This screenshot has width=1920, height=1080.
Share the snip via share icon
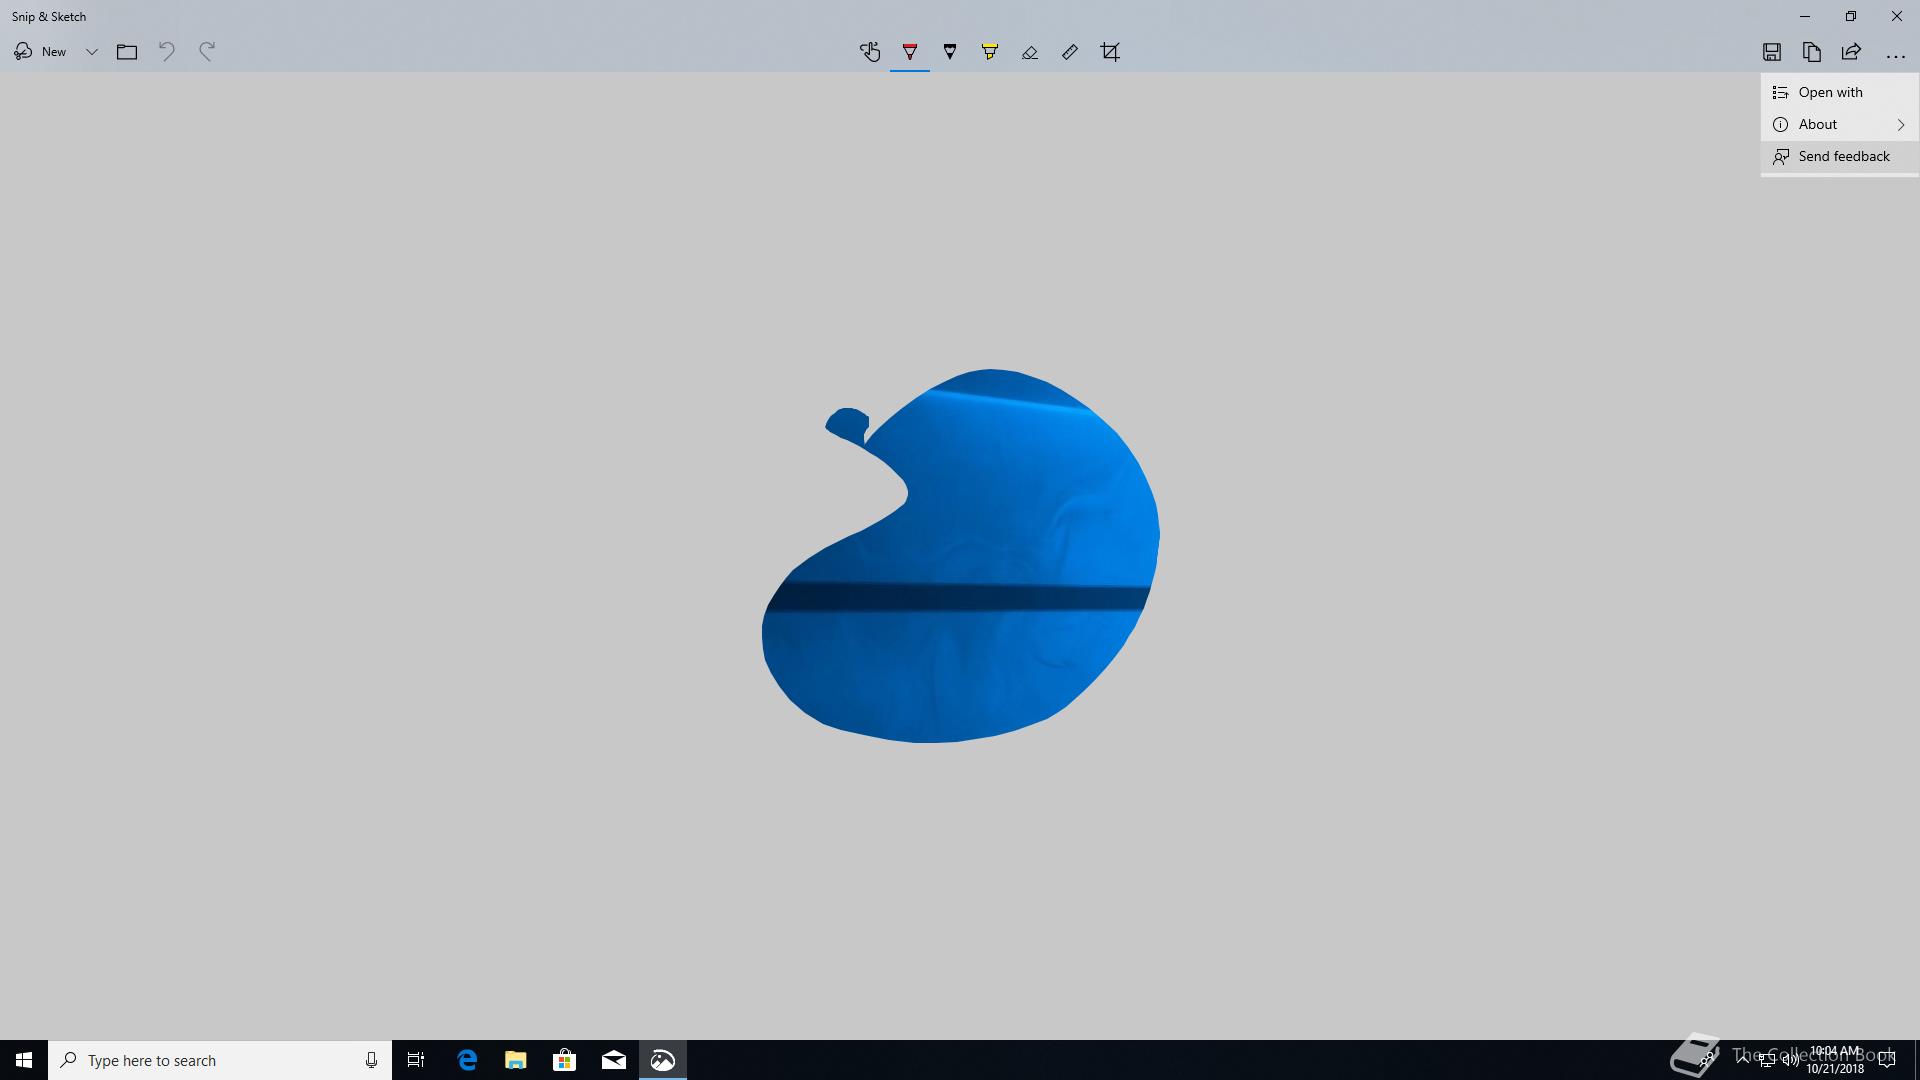1852,52
